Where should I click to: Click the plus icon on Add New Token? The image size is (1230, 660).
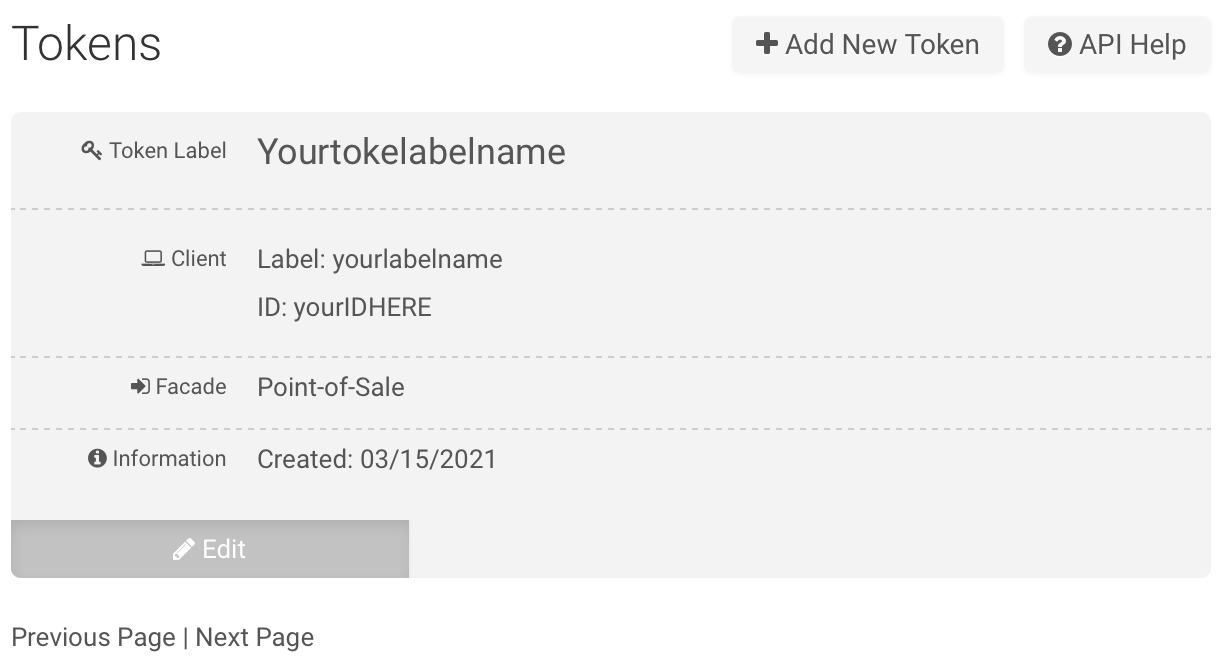tap(767, 44)
